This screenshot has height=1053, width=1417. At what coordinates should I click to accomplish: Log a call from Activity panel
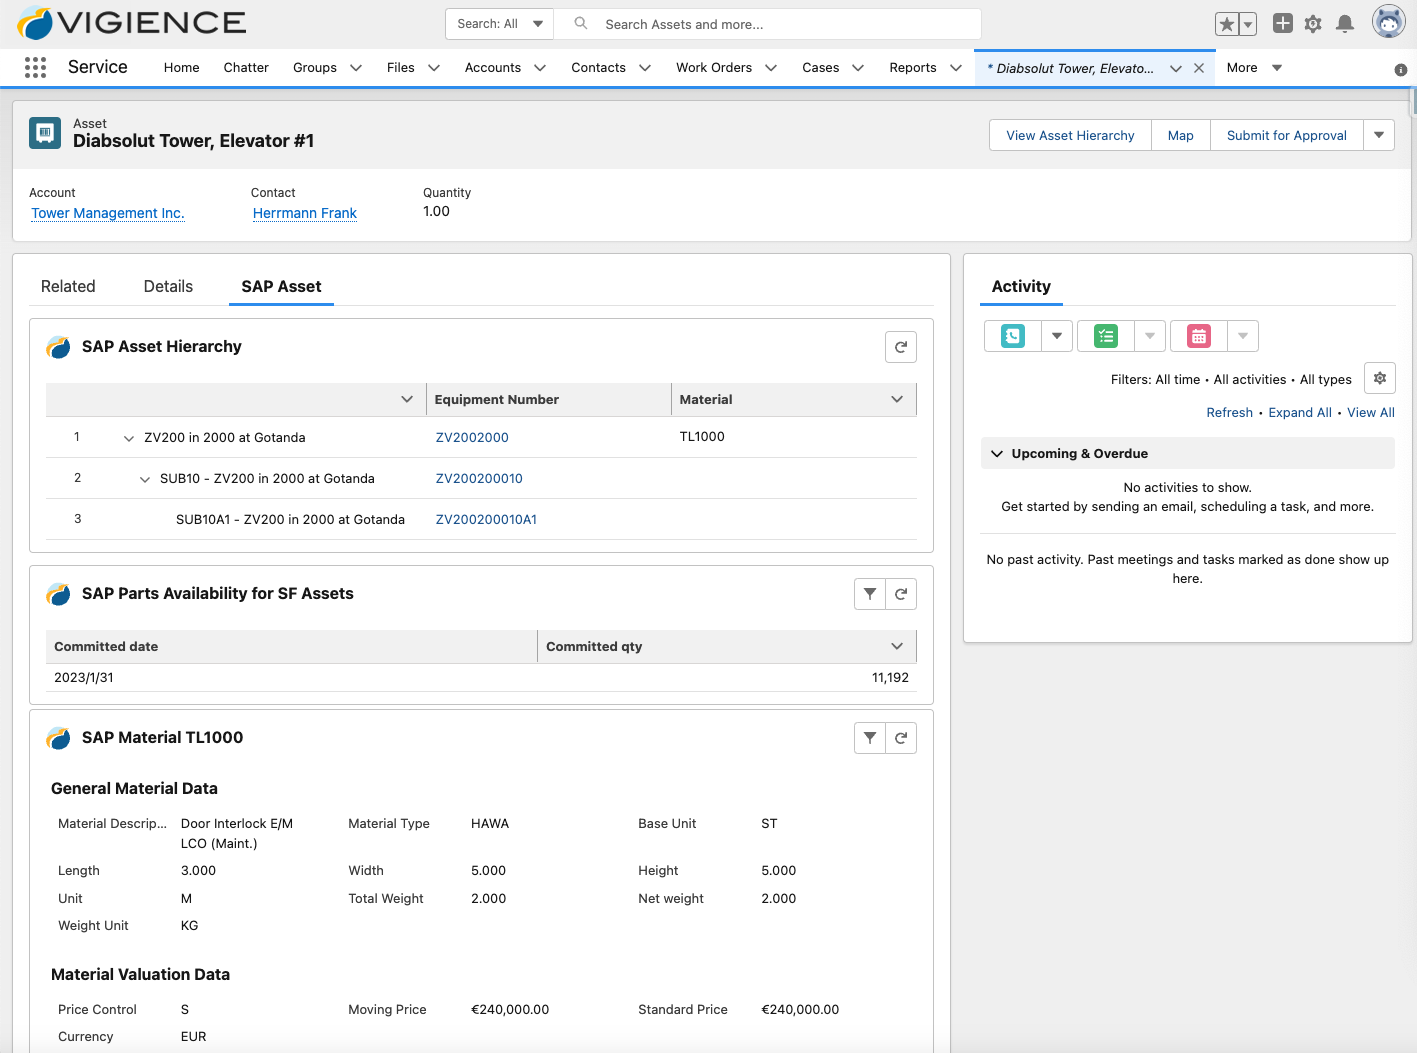pyautogui.click(x=1013, y=336)
